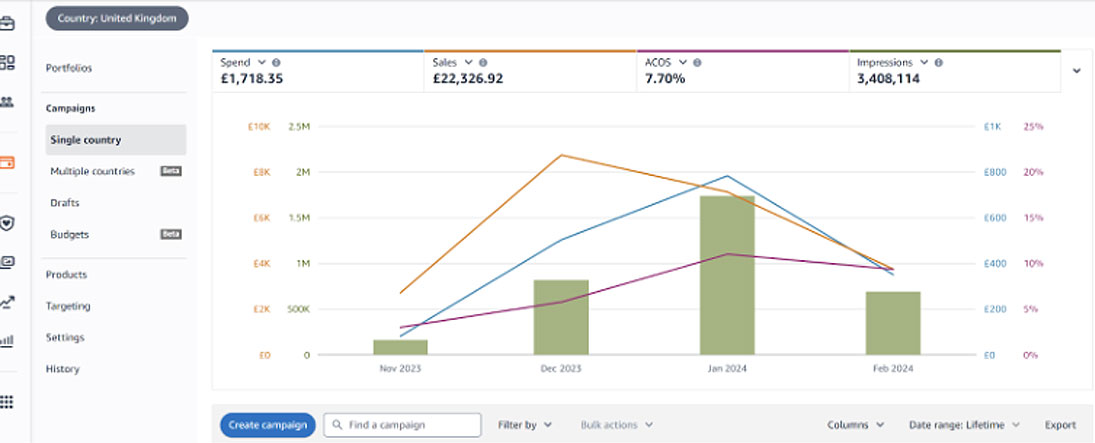Screen dimensions: 1095x443
Task: Click the £22,326.92 sales value
Action: tap(467, 79)
